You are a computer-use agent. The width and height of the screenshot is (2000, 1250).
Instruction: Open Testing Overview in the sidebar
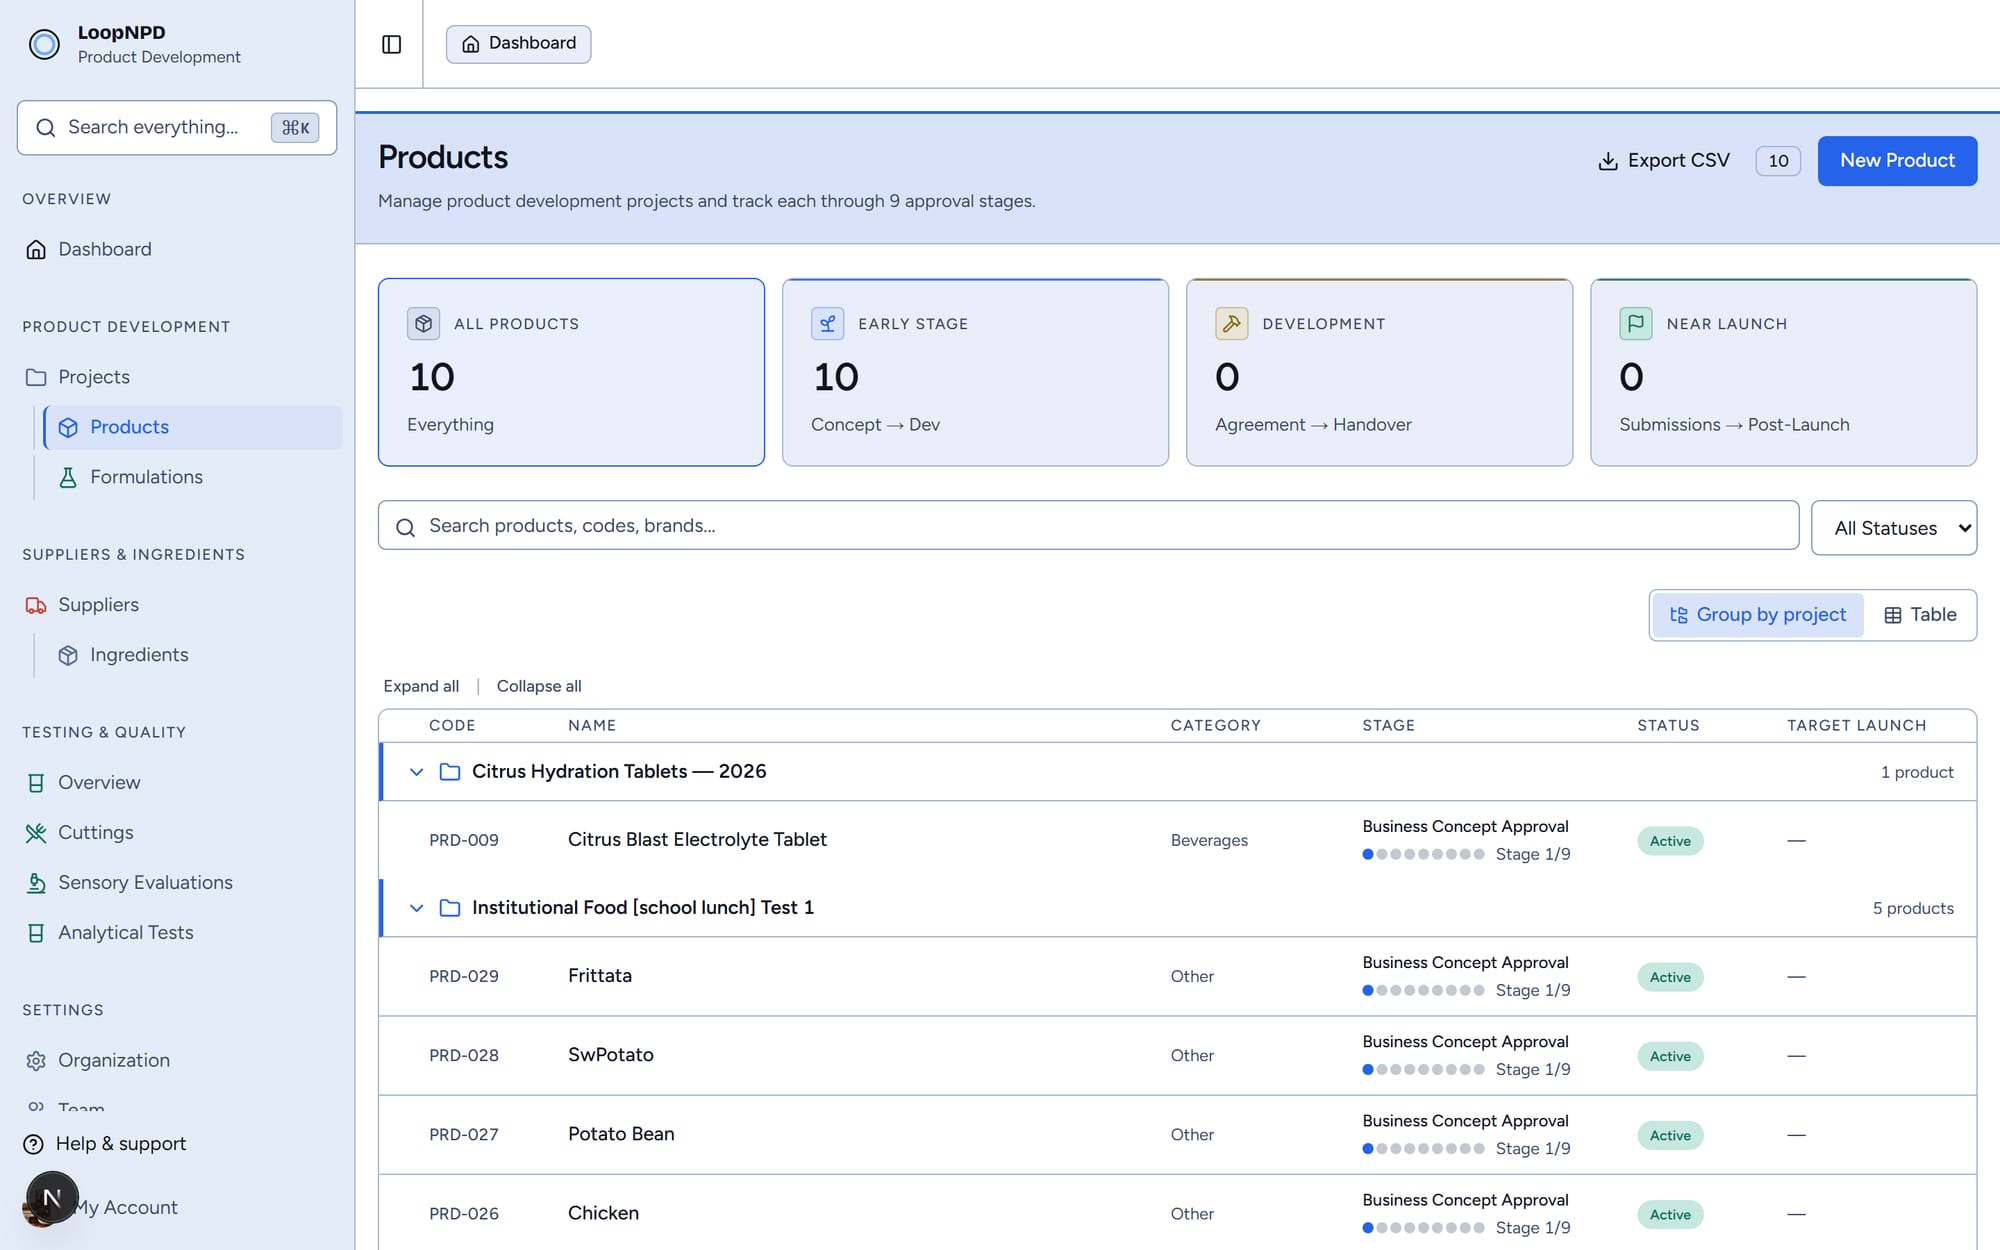click(x=178, y=783)
